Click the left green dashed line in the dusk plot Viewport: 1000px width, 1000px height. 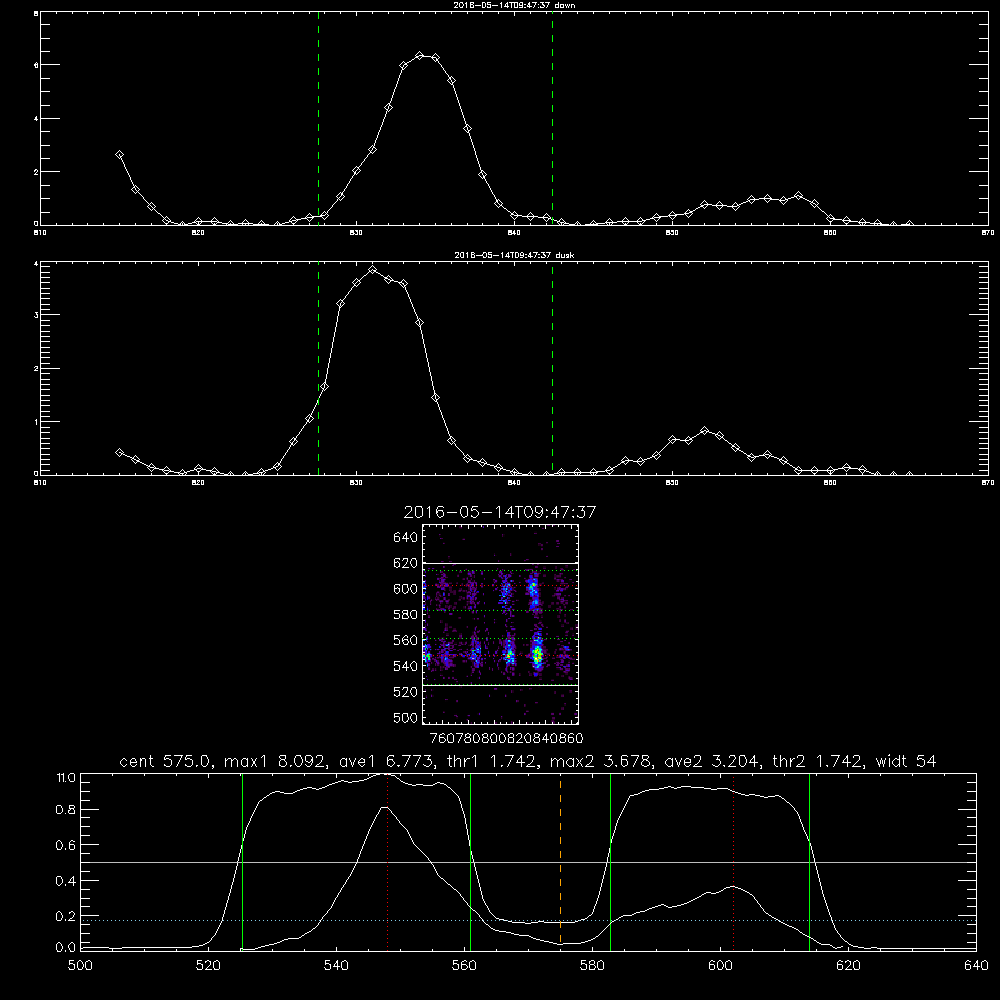coord(318,369)
